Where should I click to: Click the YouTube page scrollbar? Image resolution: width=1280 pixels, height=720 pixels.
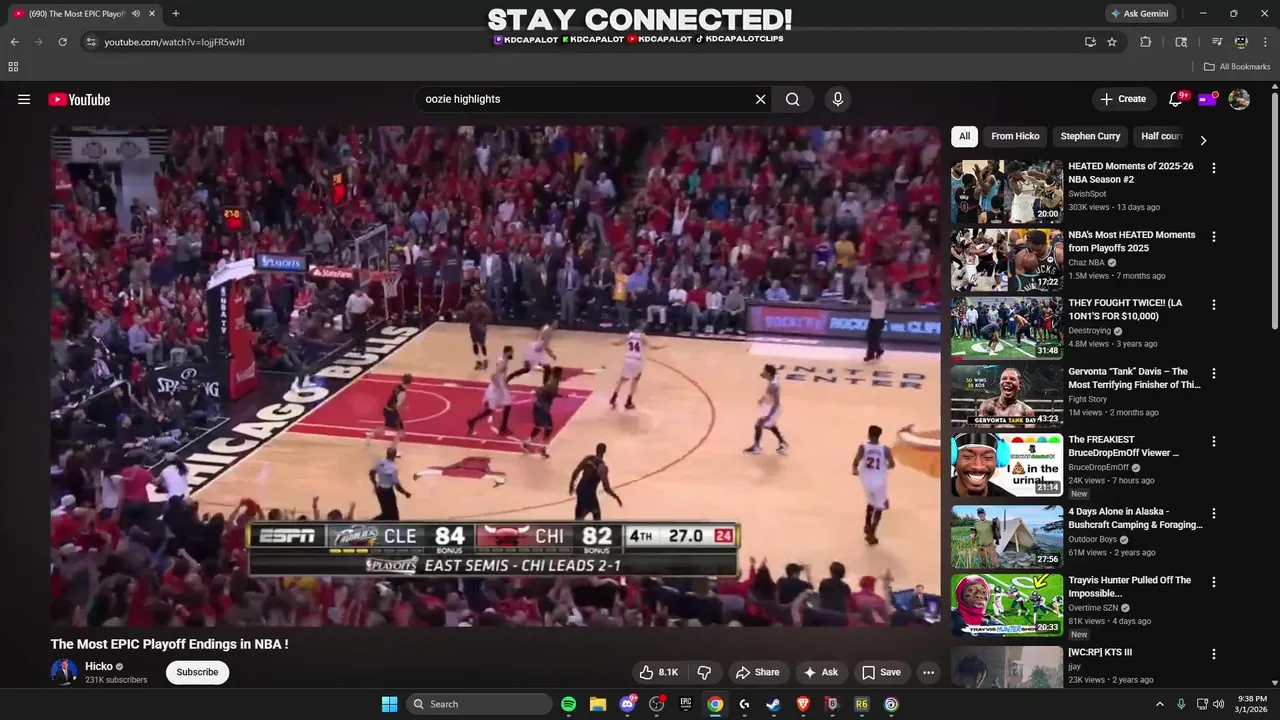click(1274, 210)
